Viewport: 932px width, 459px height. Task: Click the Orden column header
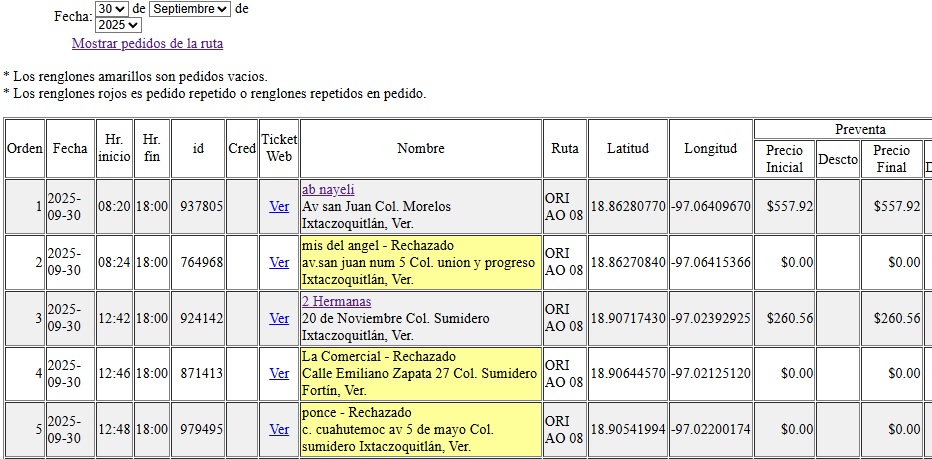tap(25, 149)
